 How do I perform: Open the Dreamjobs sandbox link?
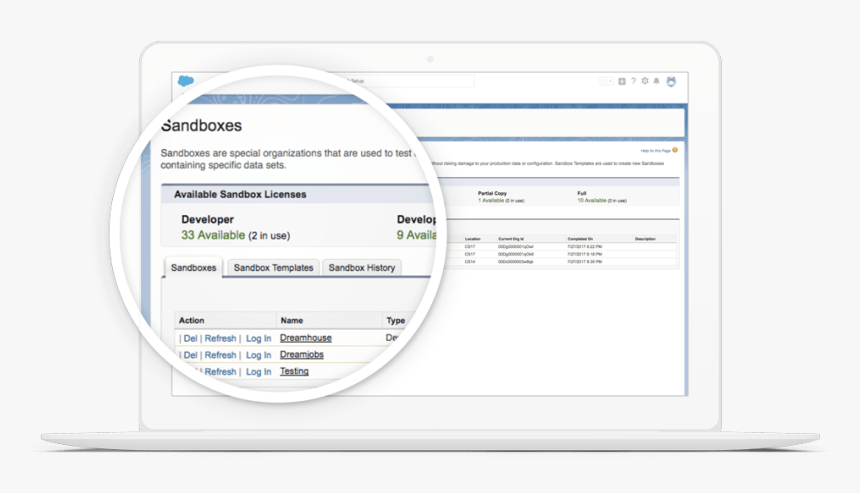[301, 355]
